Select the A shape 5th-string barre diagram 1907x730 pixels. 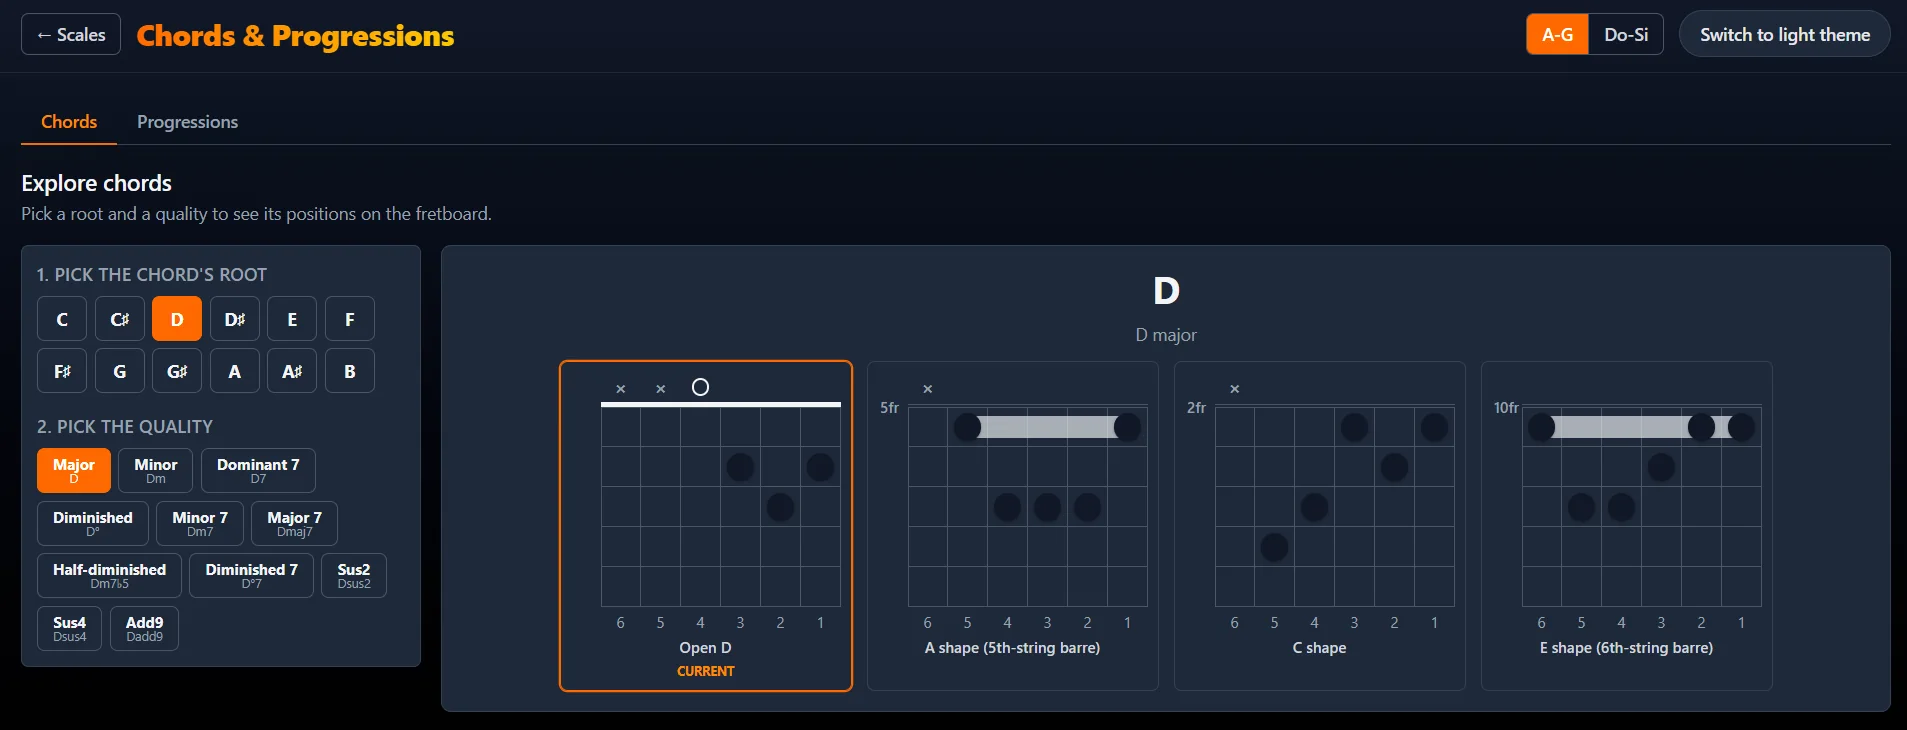tap(1013, 526)
